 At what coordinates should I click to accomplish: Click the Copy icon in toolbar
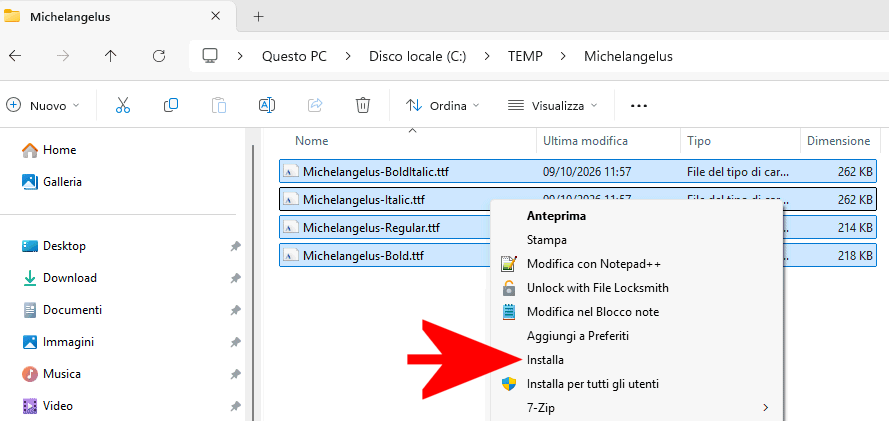point(171,105)
